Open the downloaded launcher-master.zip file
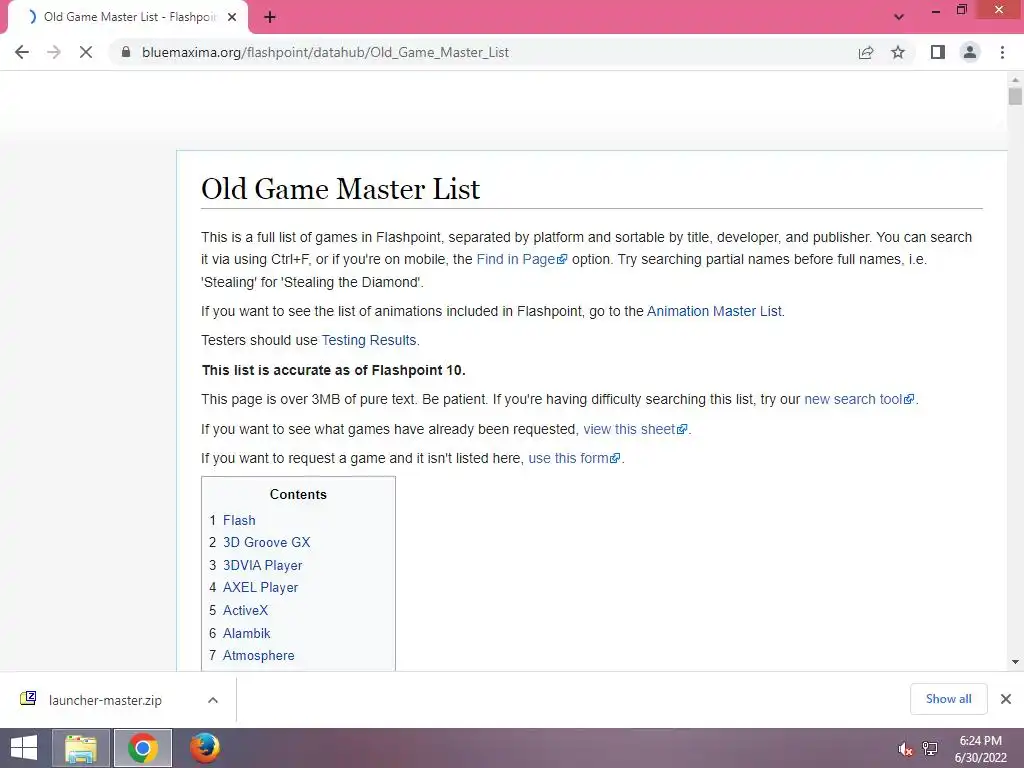 click(105, 700)
